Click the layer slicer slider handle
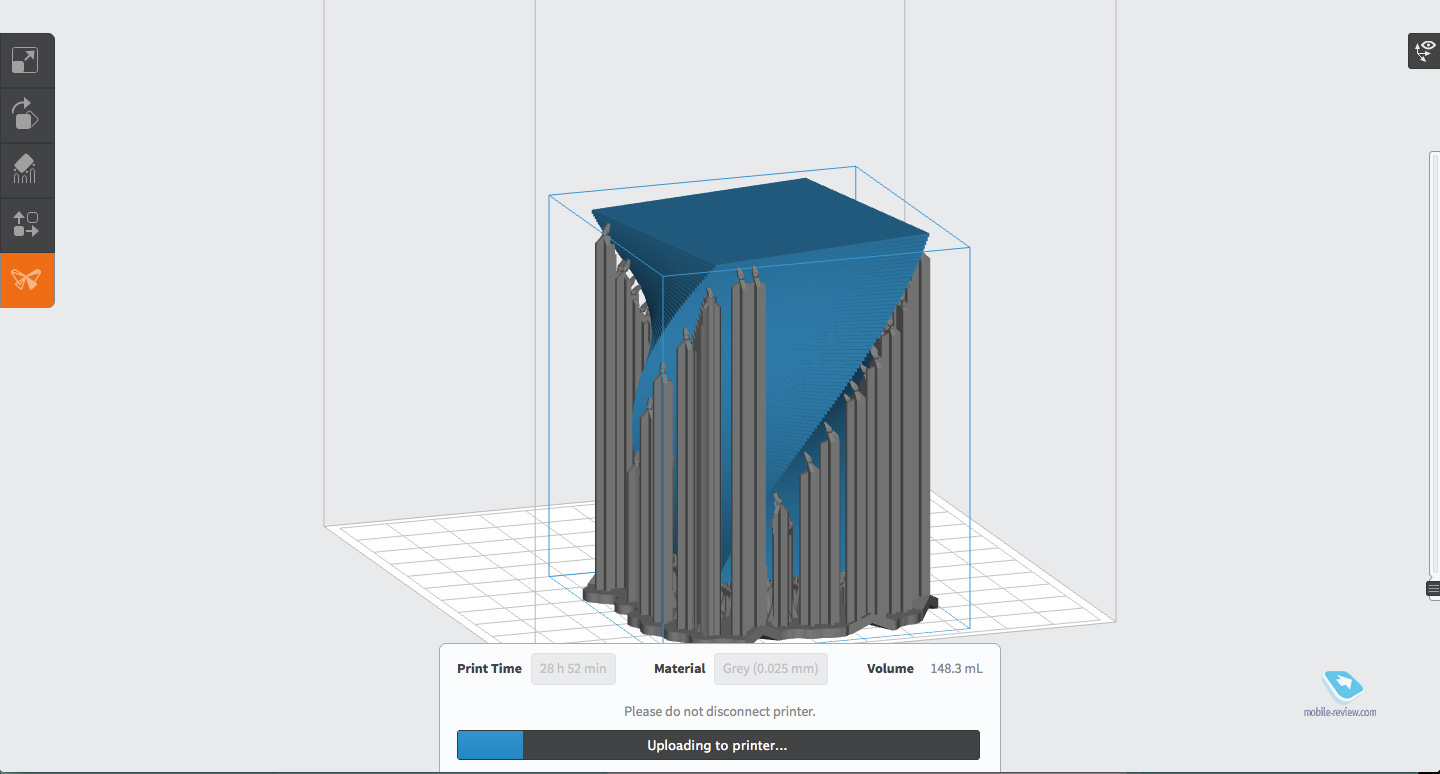 click(1433, 589)
